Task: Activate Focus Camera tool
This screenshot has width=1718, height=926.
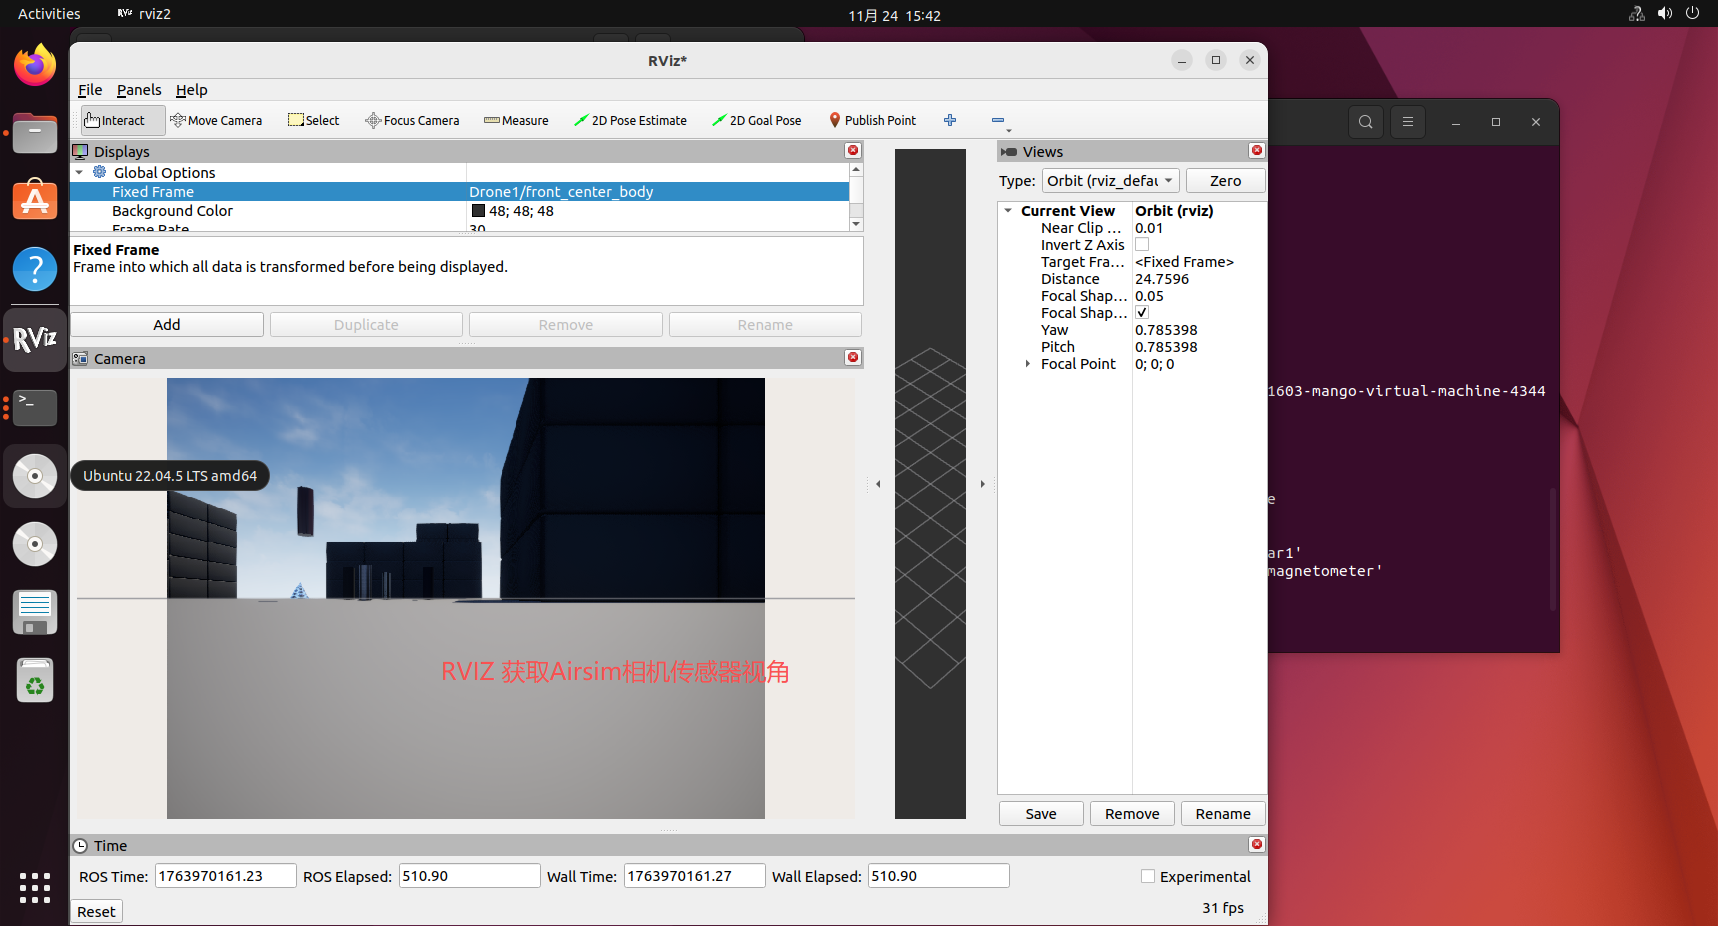Action: click(412, 120)
